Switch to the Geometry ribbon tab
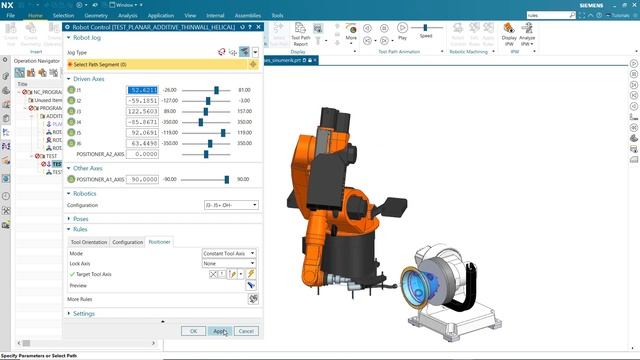Viewport: 640px width, 360px height. point(96,16)
